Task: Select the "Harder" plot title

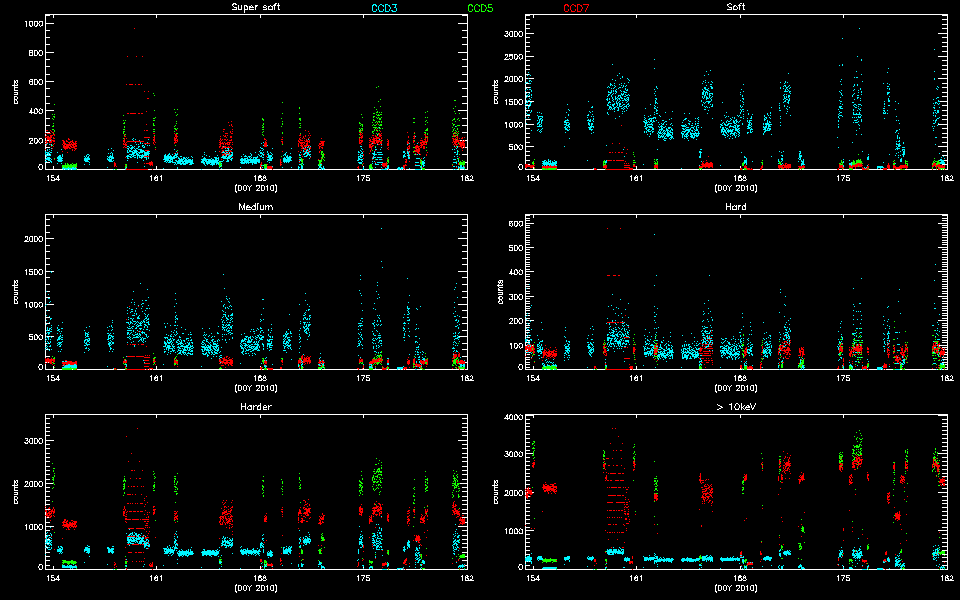Action: (256, 407)
